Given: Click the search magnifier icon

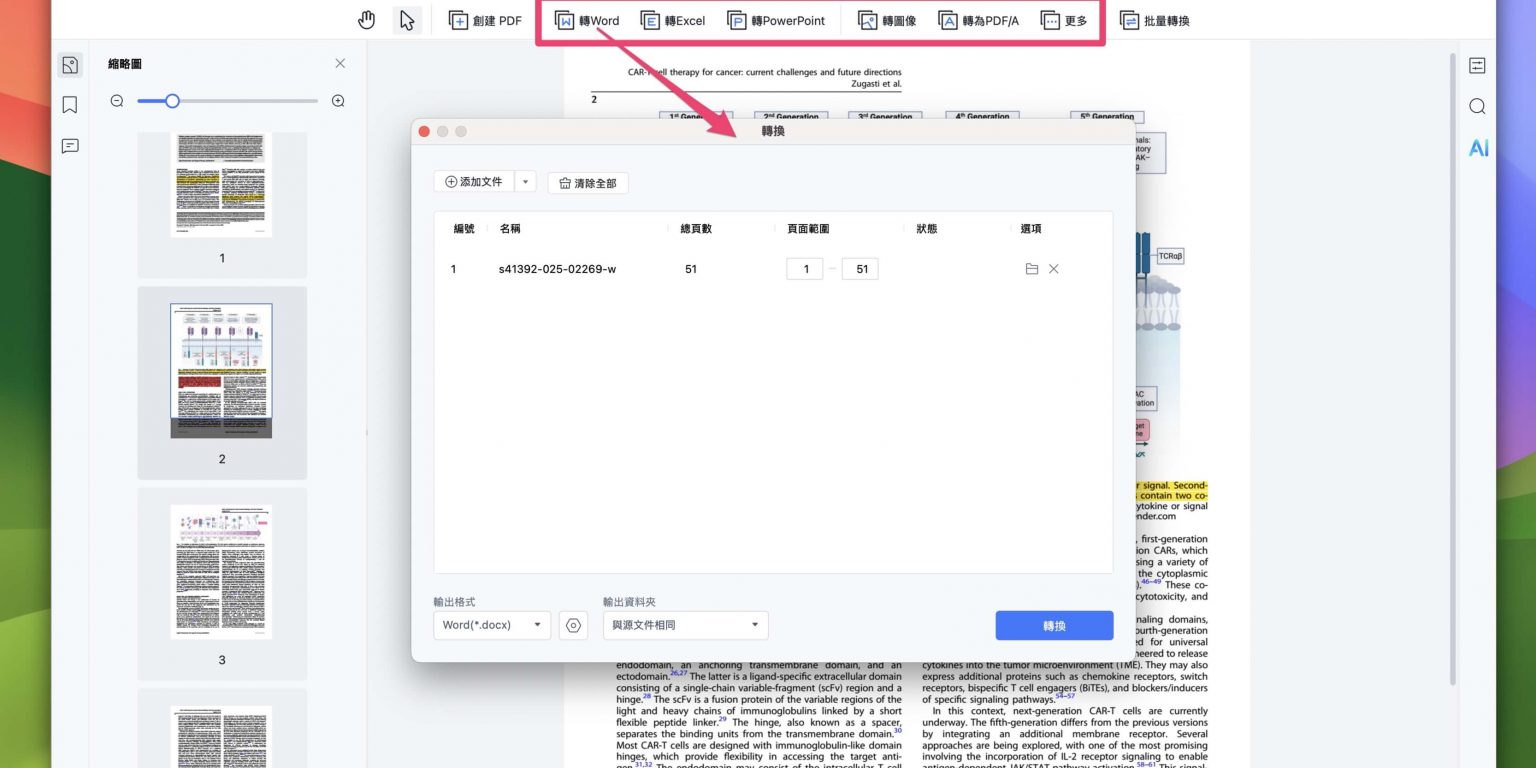Looking at the screenshot, I should point(1477,107).
